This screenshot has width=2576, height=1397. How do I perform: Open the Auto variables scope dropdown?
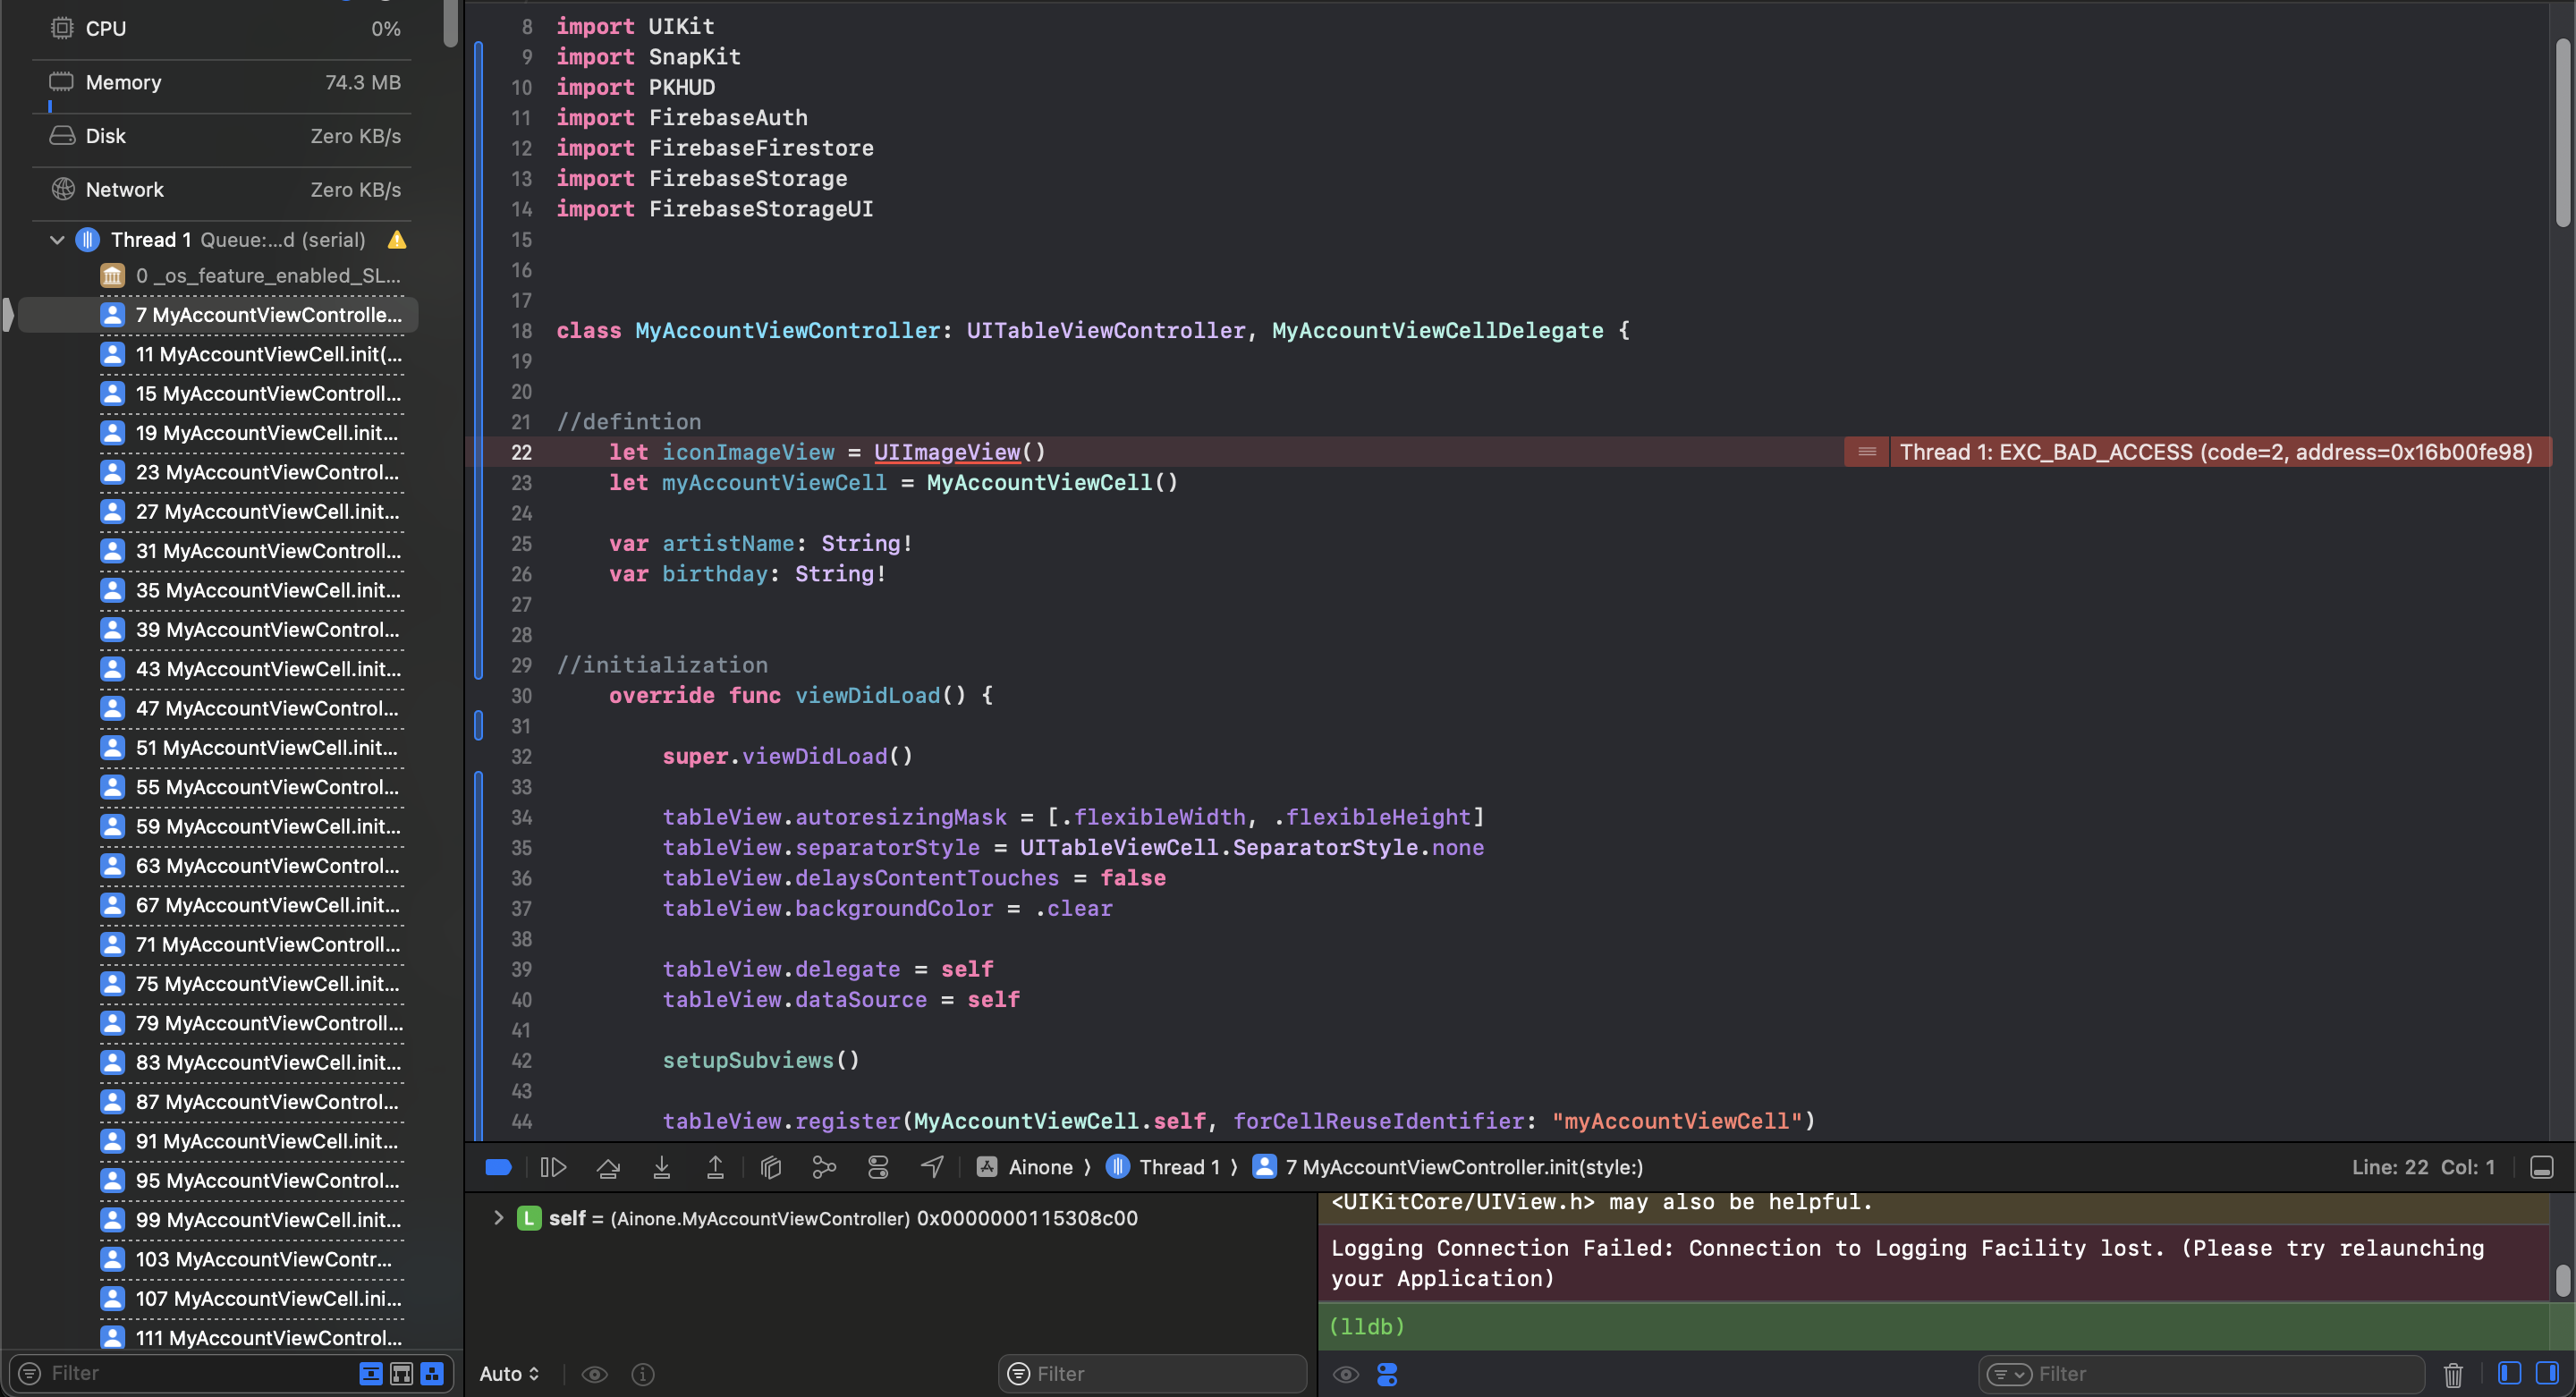pyautogui.click(x=510, y=1374)
